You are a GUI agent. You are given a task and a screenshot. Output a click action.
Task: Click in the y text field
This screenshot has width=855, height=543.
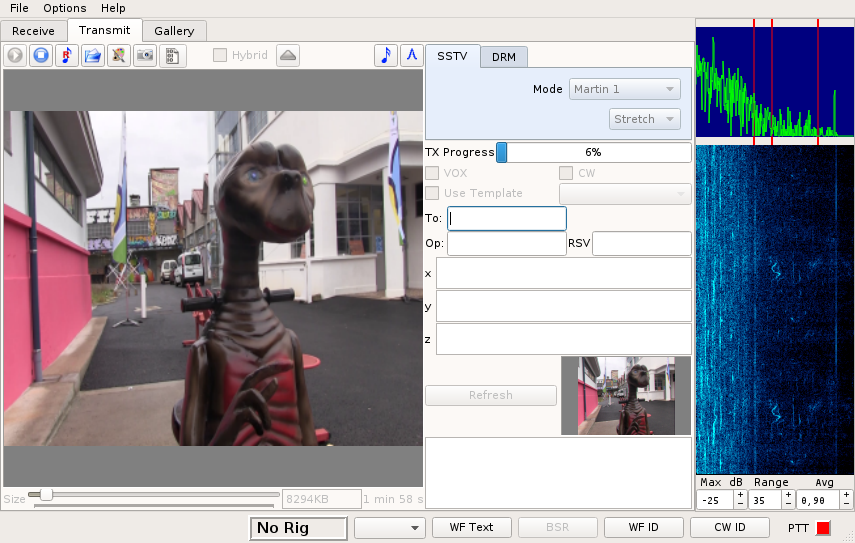coord(564,306)
